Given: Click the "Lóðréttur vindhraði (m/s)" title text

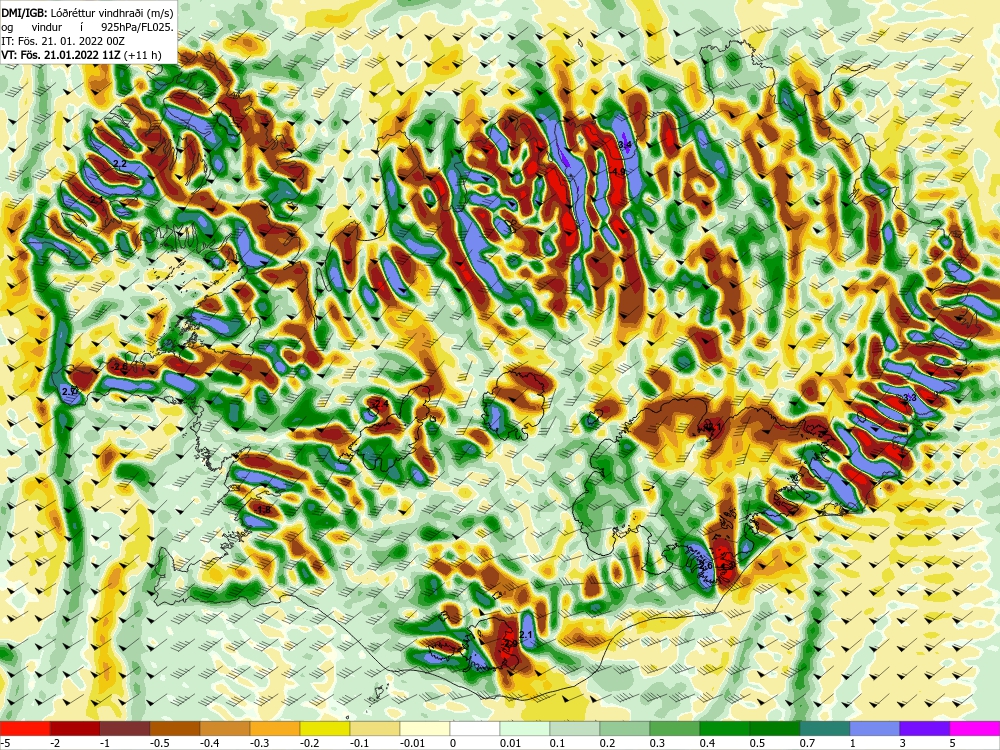Looking at the screenshot, I should [110, 12].
